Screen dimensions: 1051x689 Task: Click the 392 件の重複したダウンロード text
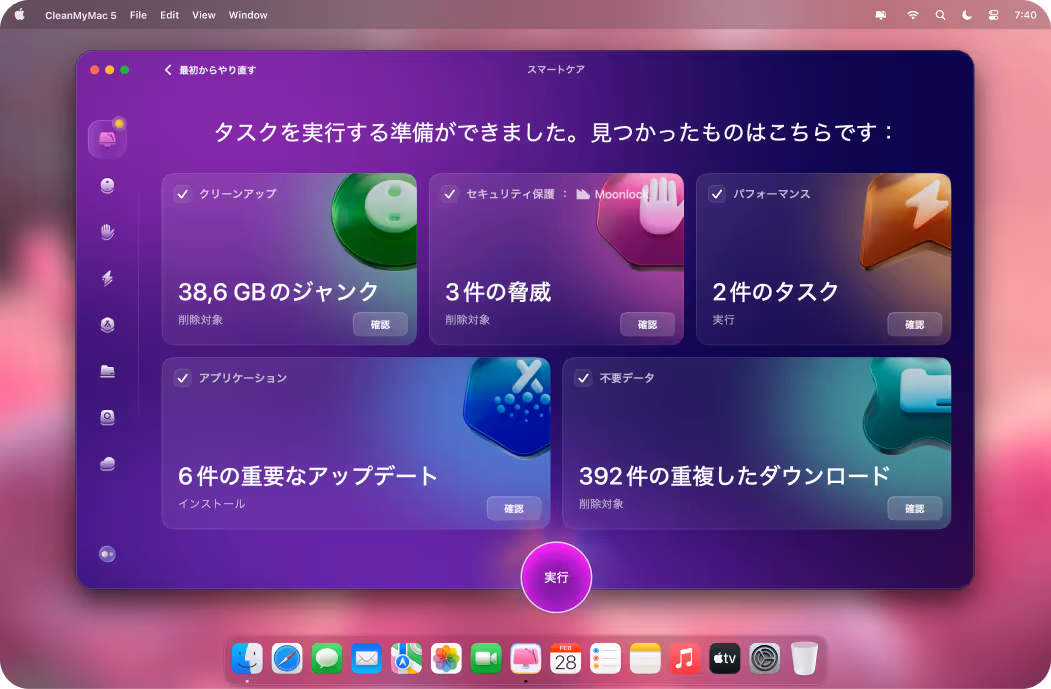734,476
